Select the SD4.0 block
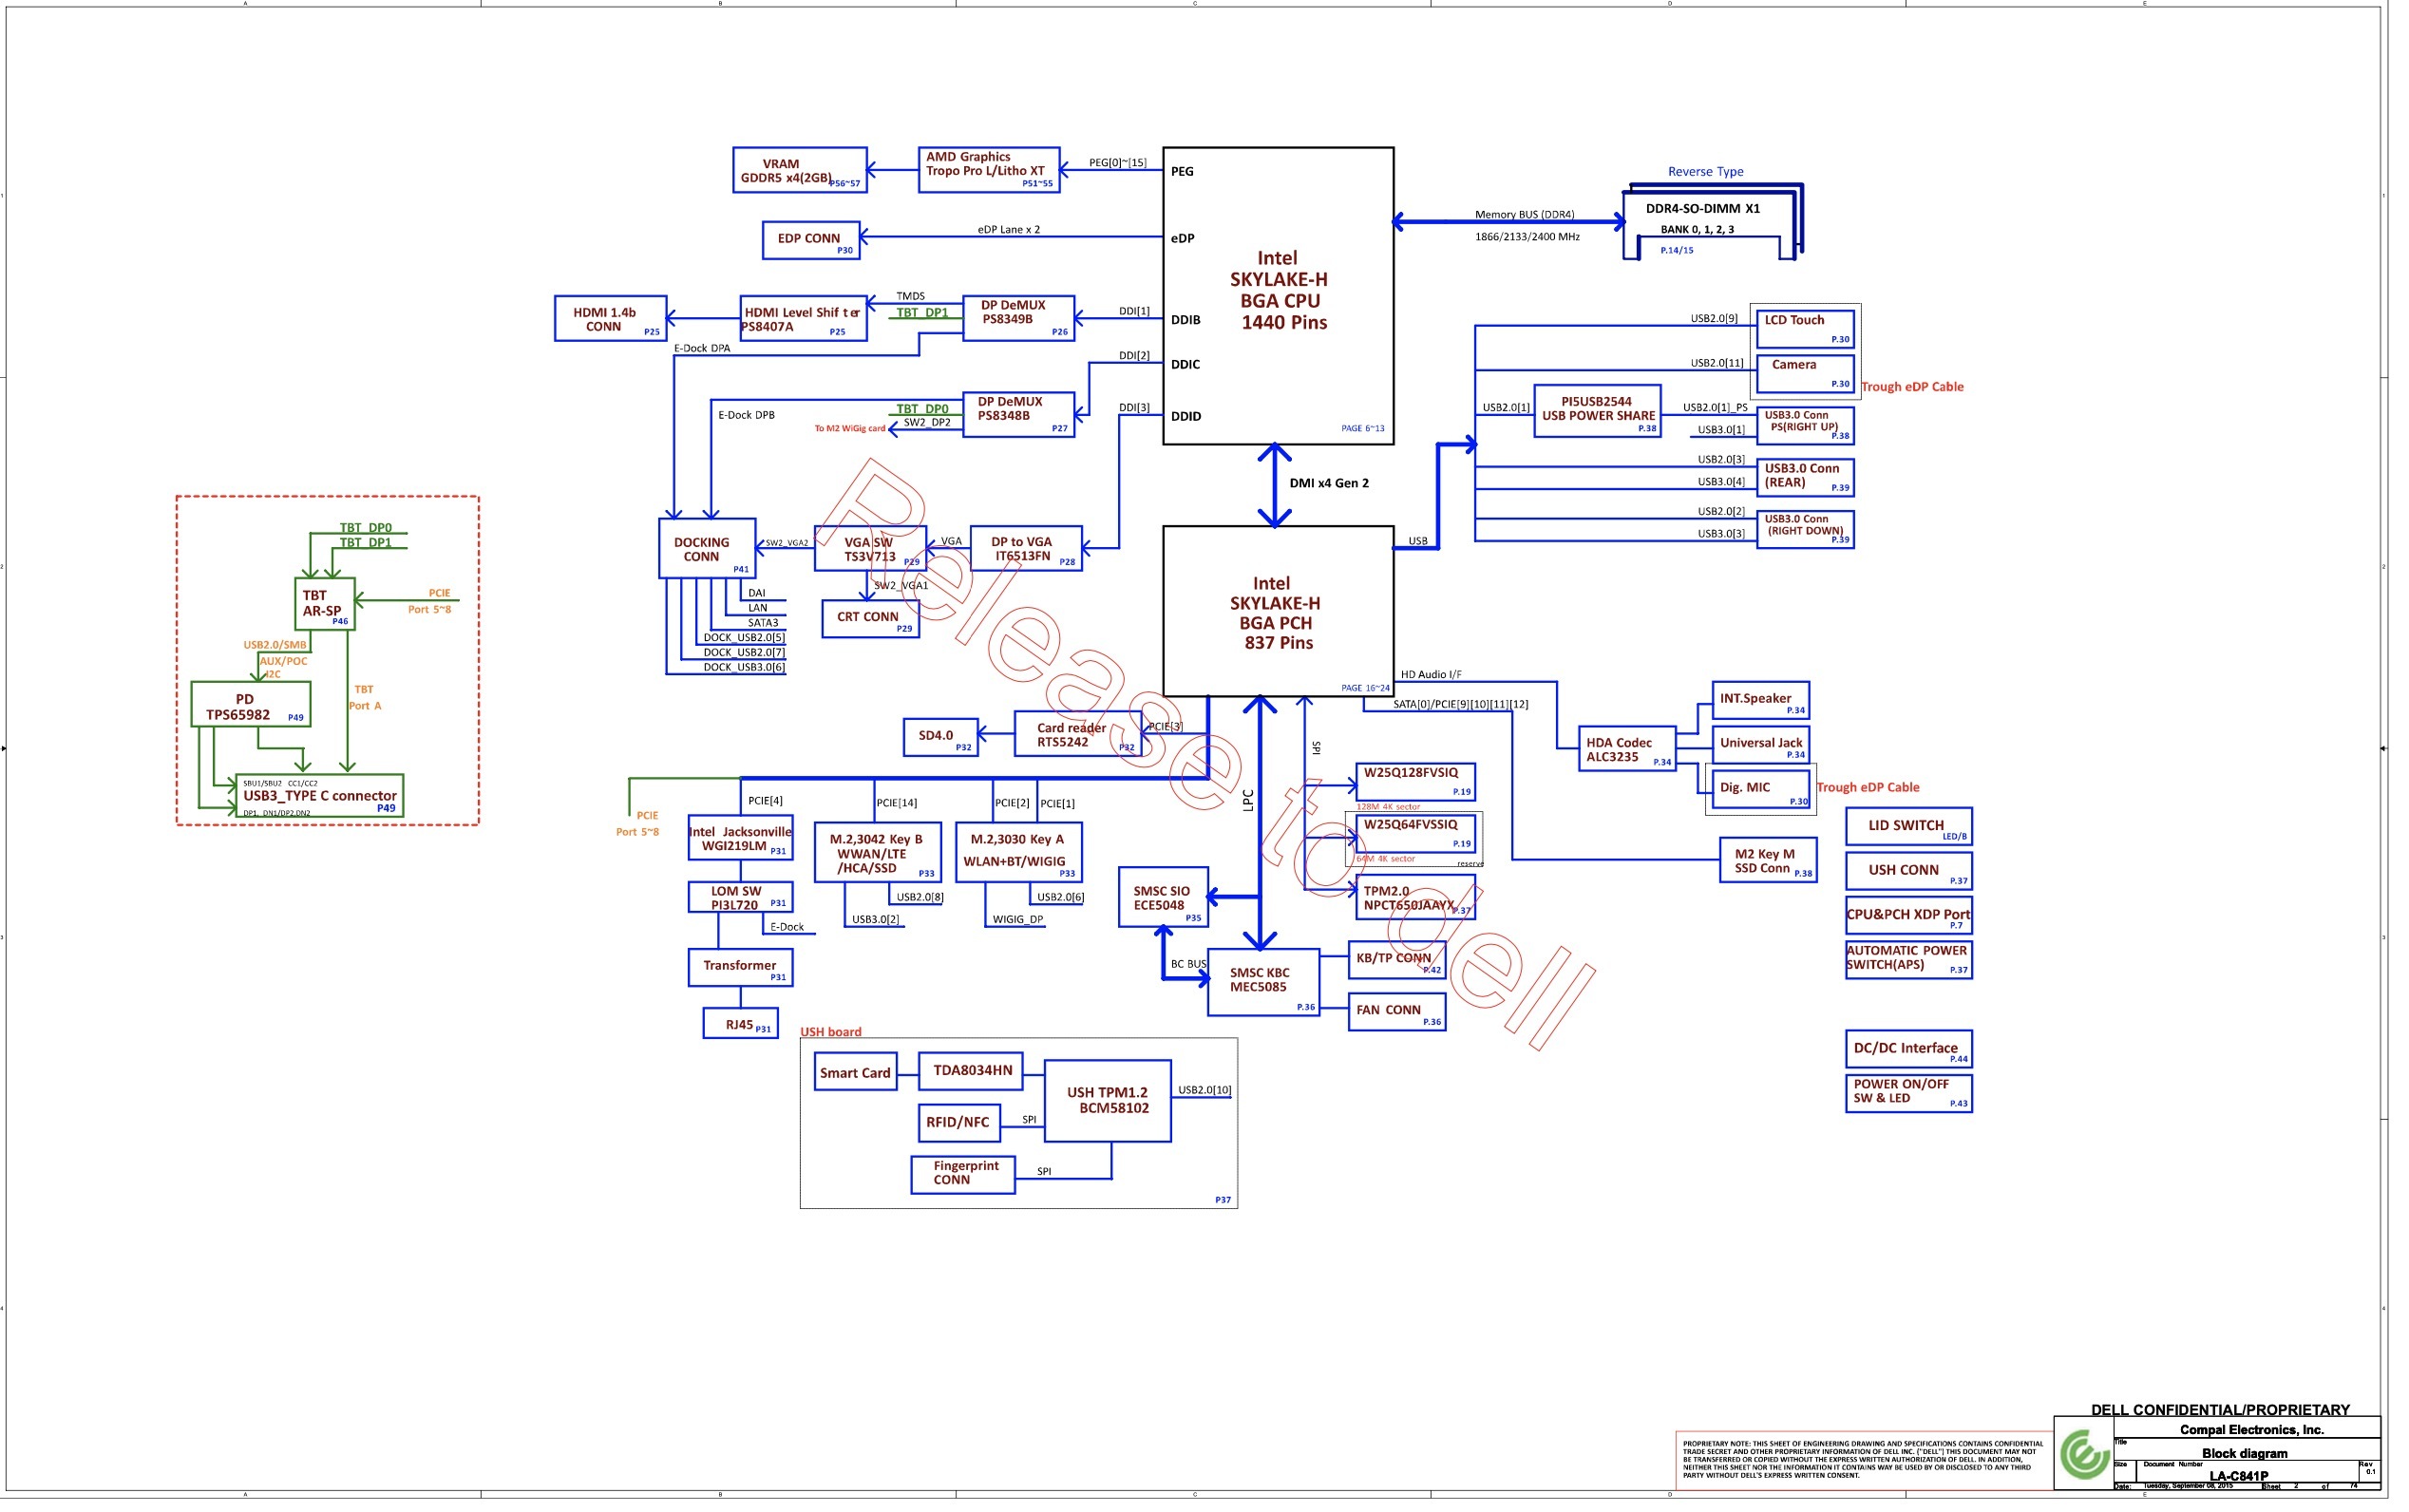2409x1512 pixels. (x=940, y=738)
